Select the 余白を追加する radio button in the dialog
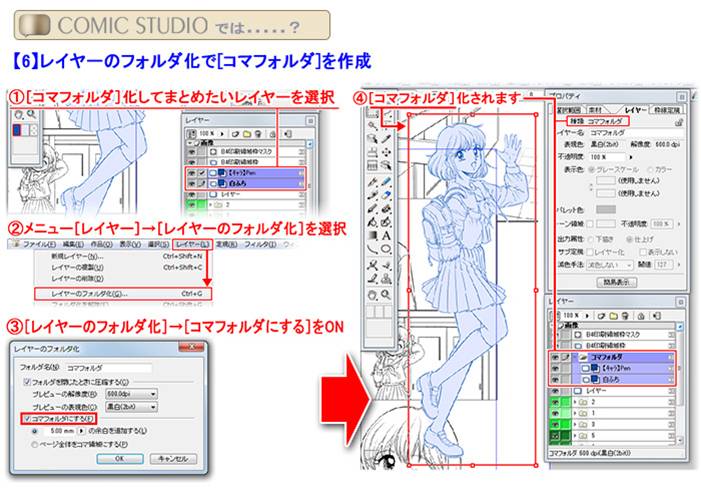The image size is (701, 493). tap(34, 431)
